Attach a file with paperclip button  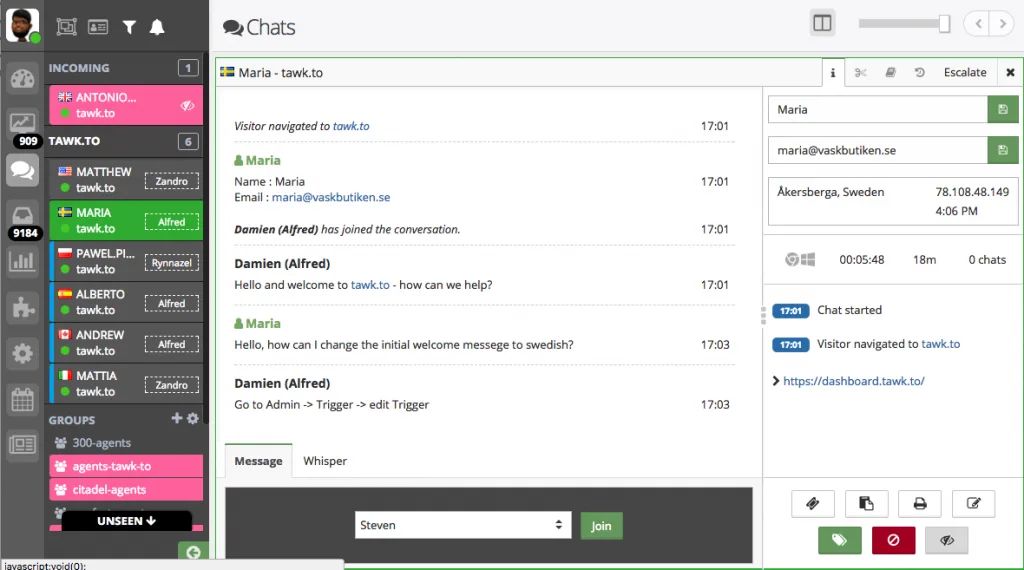tap(812, 504)
